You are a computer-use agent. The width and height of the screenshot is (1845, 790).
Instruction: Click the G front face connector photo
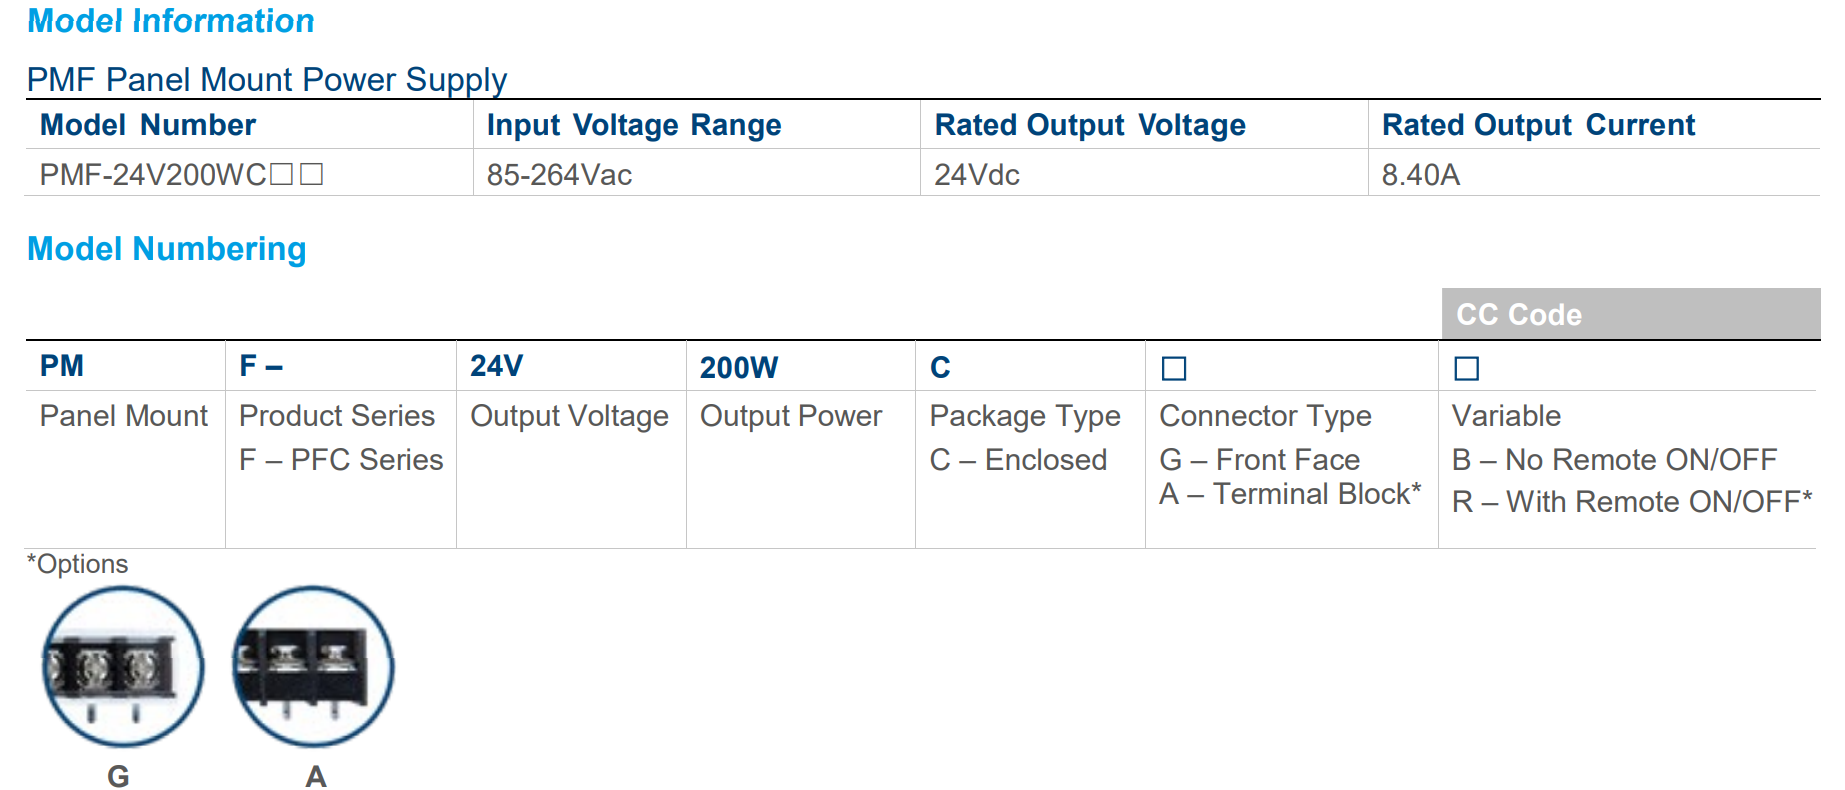coord(123,667)
